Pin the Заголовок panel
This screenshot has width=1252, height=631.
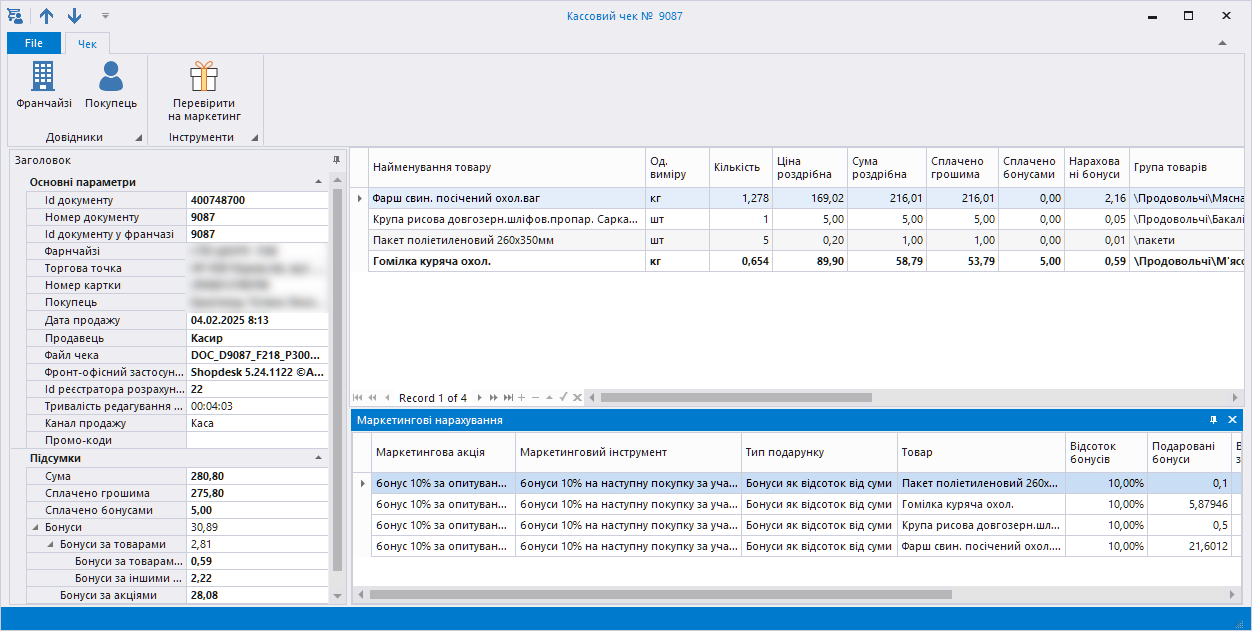336,160
